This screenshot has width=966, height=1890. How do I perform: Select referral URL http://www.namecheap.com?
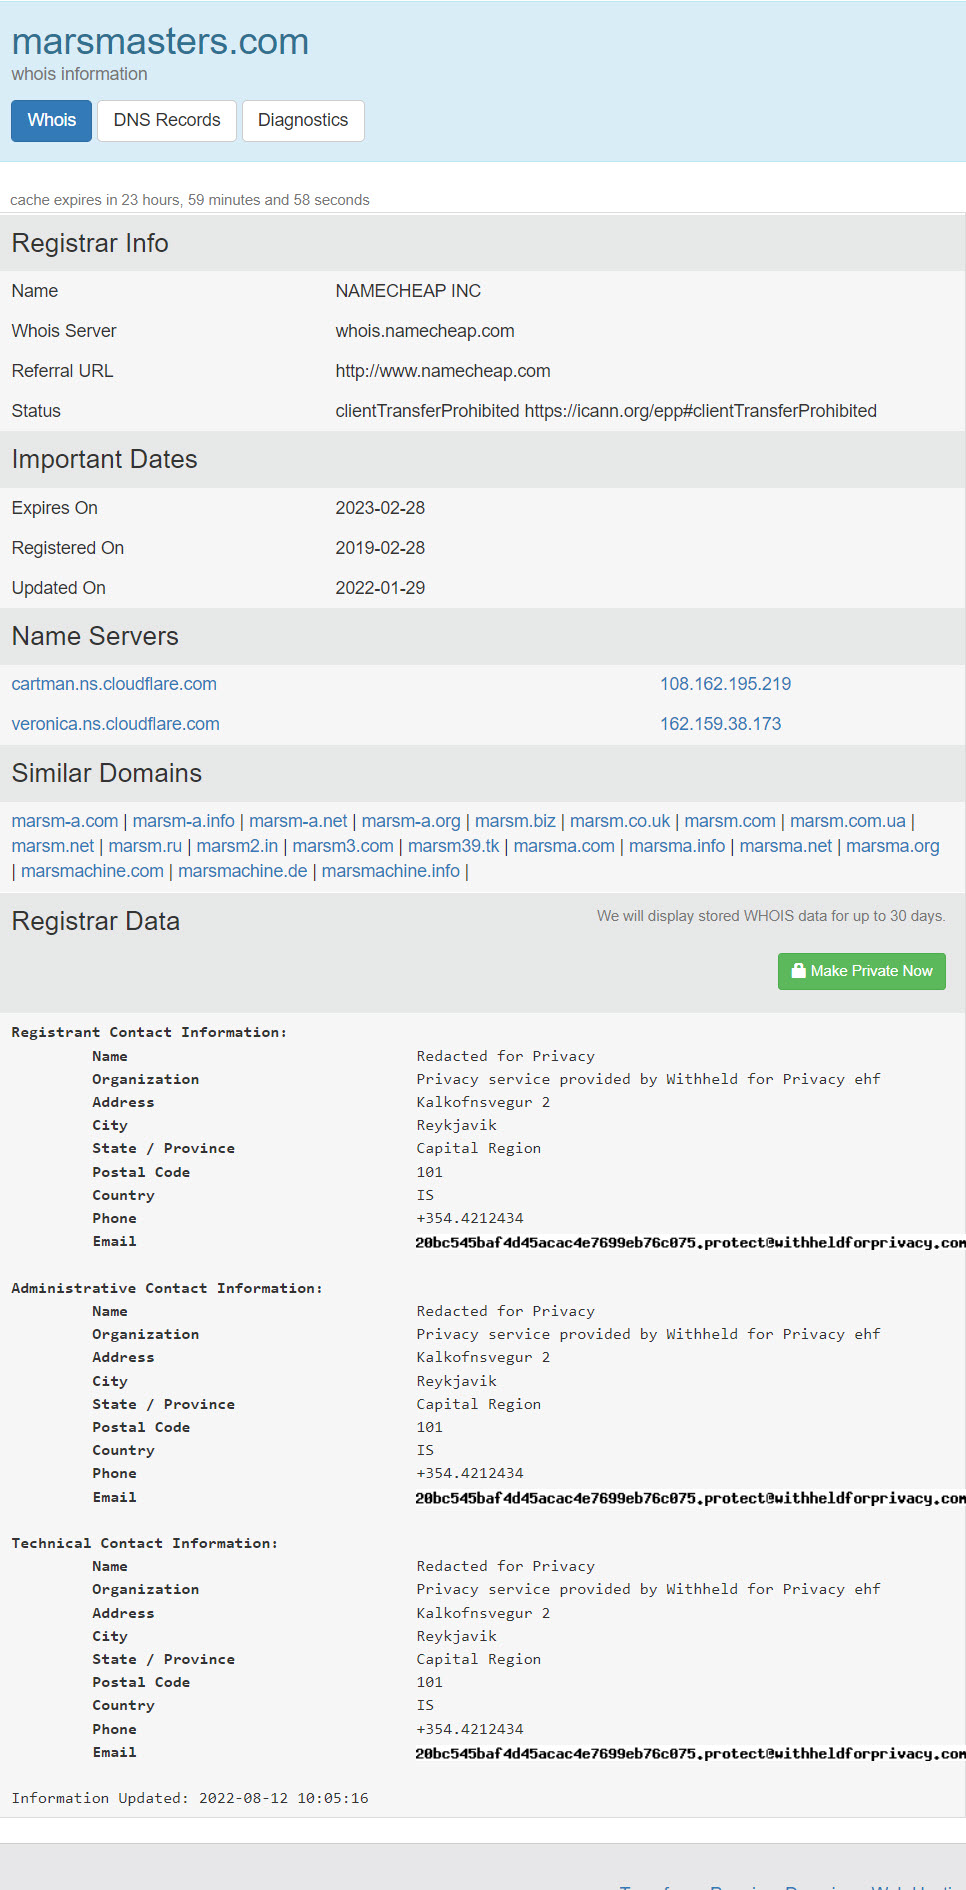[x=443, y=371]
